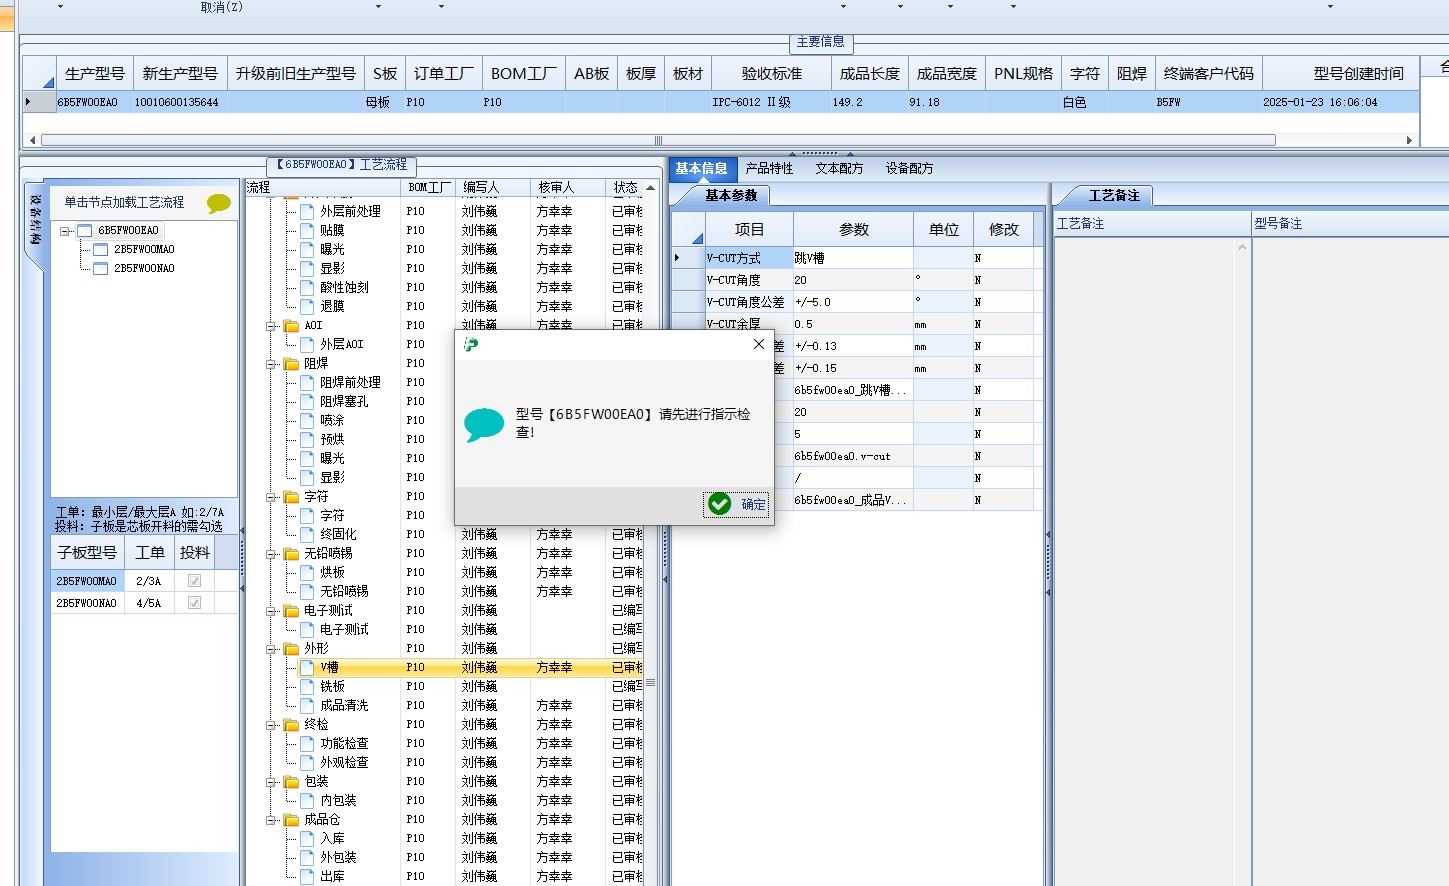Collapse the 外形 process group
This screenshot has width=1449, height=886.
point(271,649)
